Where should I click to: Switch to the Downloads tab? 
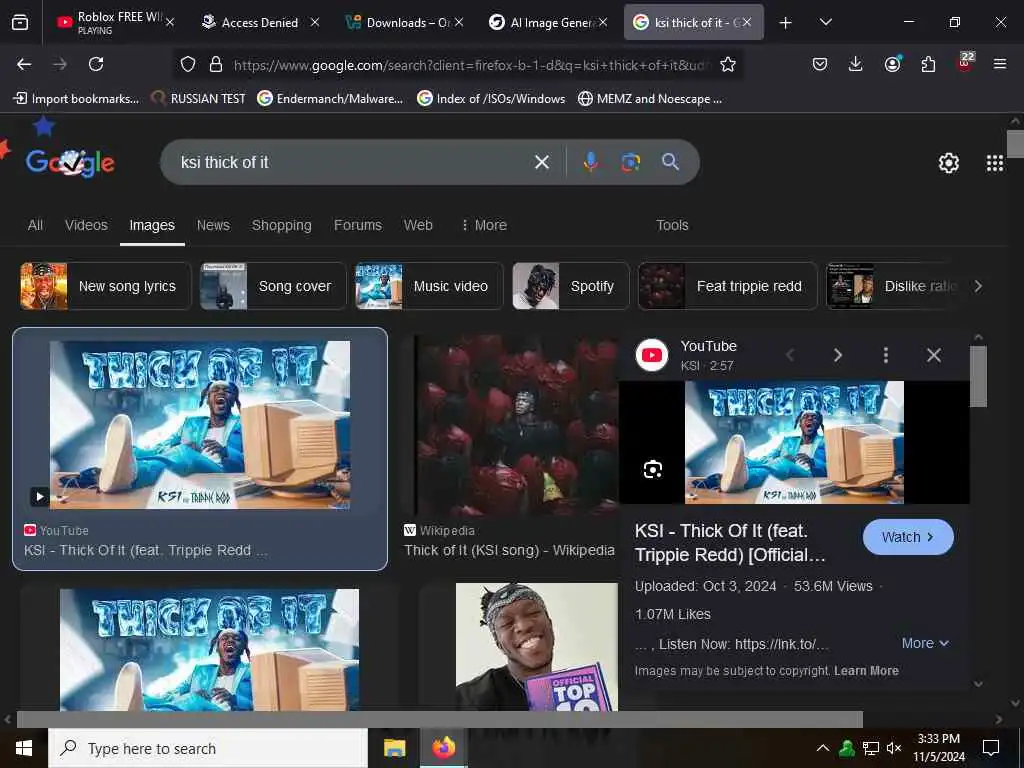(x=404, y=22)
